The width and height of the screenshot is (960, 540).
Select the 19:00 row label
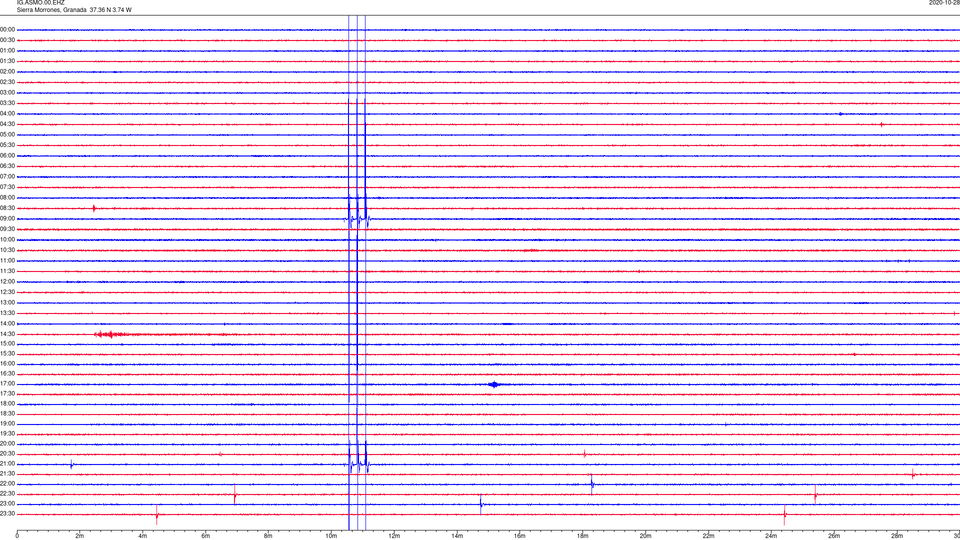tap(7, 424)
